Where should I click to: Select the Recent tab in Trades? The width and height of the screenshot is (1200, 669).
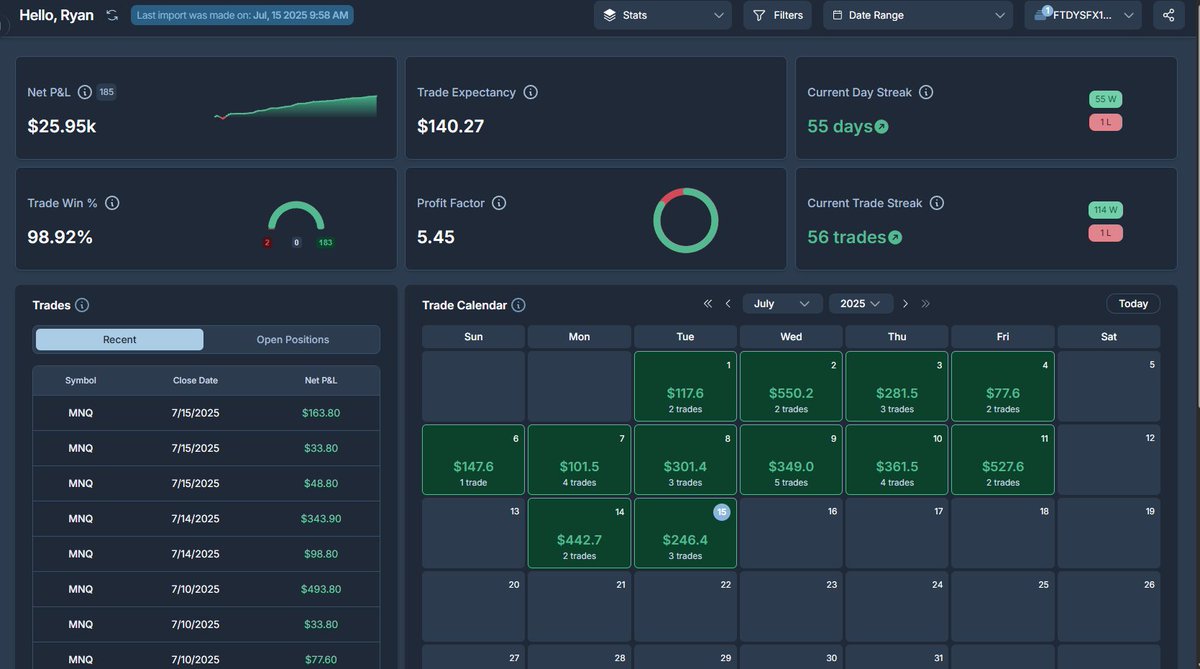click(120, 340)
